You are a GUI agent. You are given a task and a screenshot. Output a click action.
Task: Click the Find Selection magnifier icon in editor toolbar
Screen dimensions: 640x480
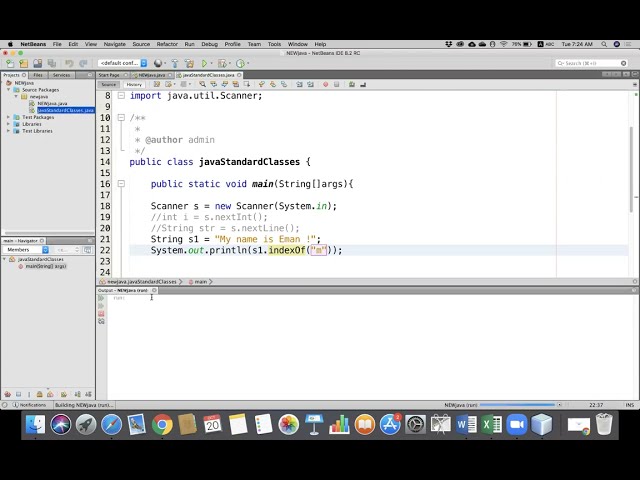pyautogui.click(x=202, y=84)
